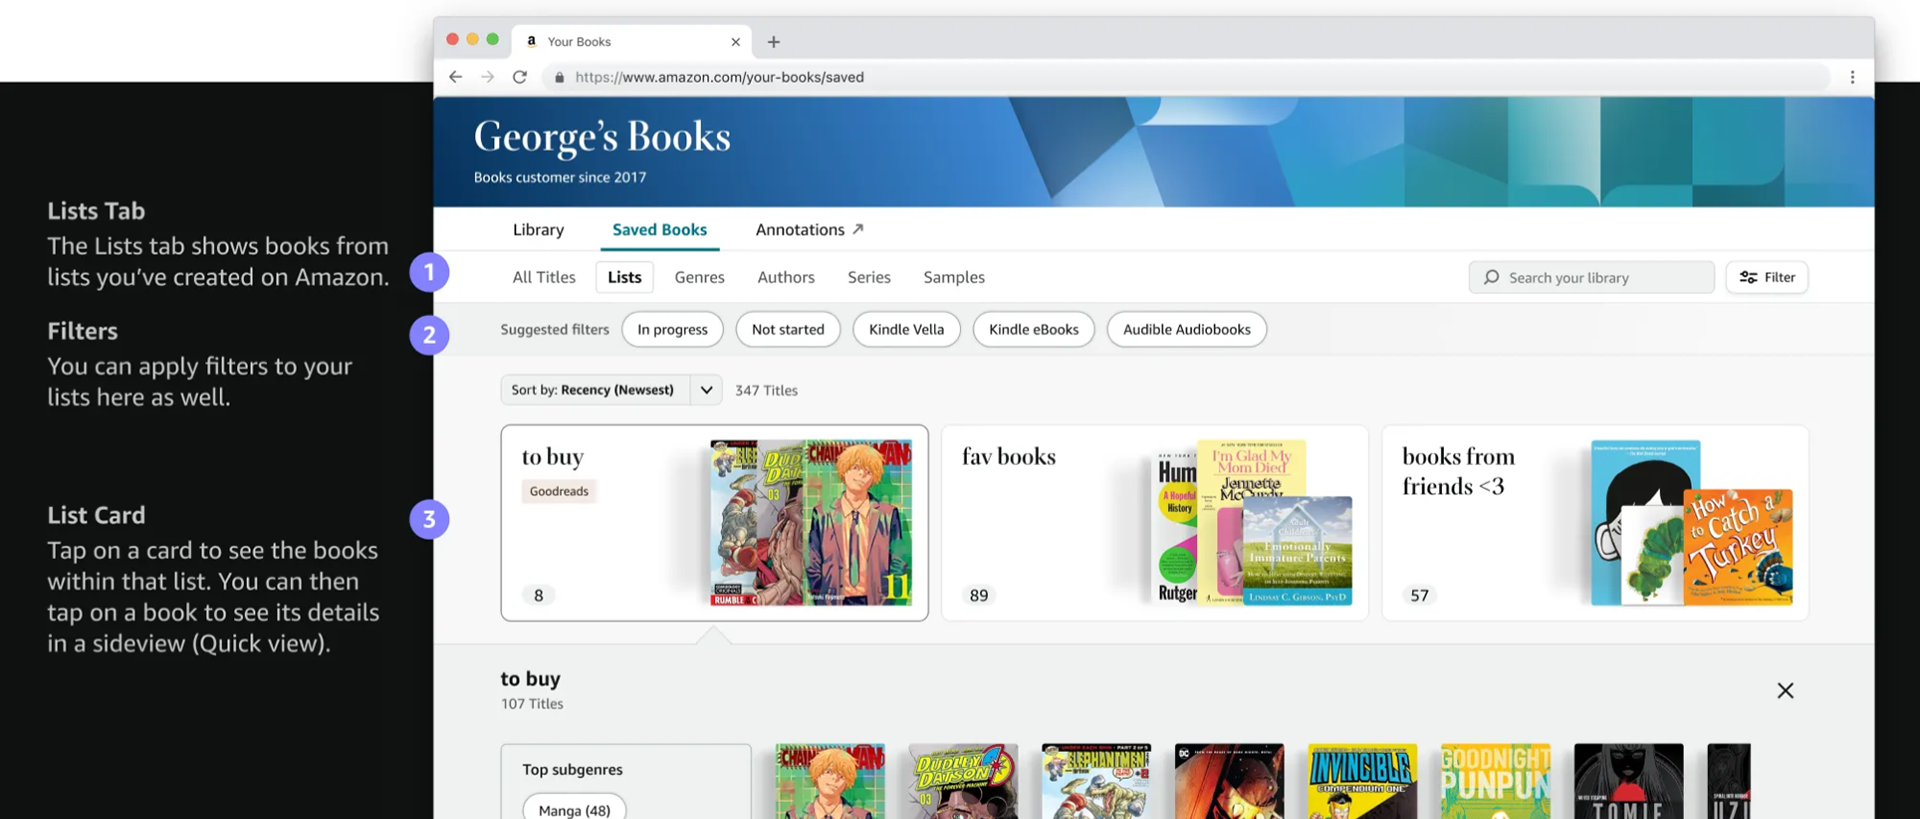Open a new browser tab
1920x819 pixels.
(x=773, y=42)
